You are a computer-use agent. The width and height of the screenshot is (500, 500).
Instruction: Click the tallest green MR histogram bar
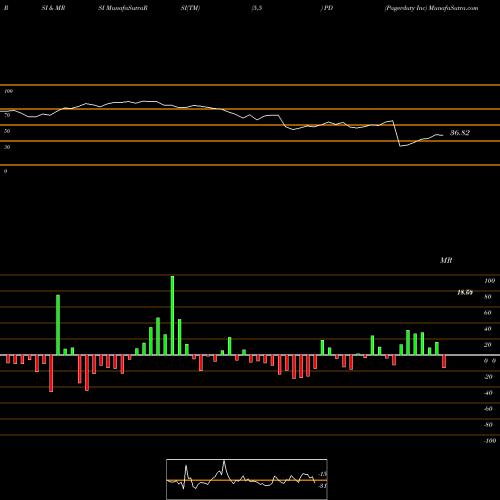tap(172, 315)
